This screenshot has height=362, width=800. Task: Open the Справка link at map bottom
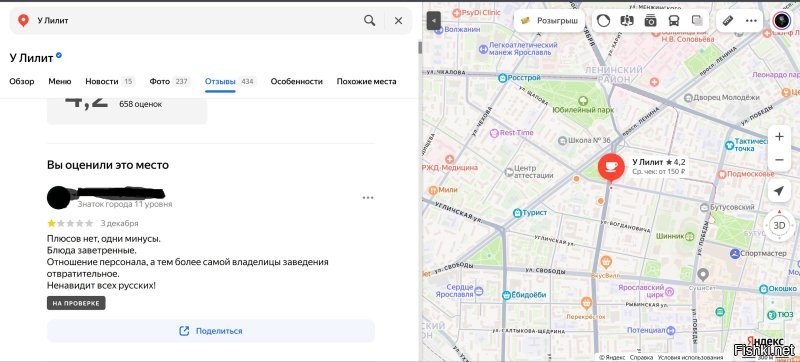coord(641,358)
